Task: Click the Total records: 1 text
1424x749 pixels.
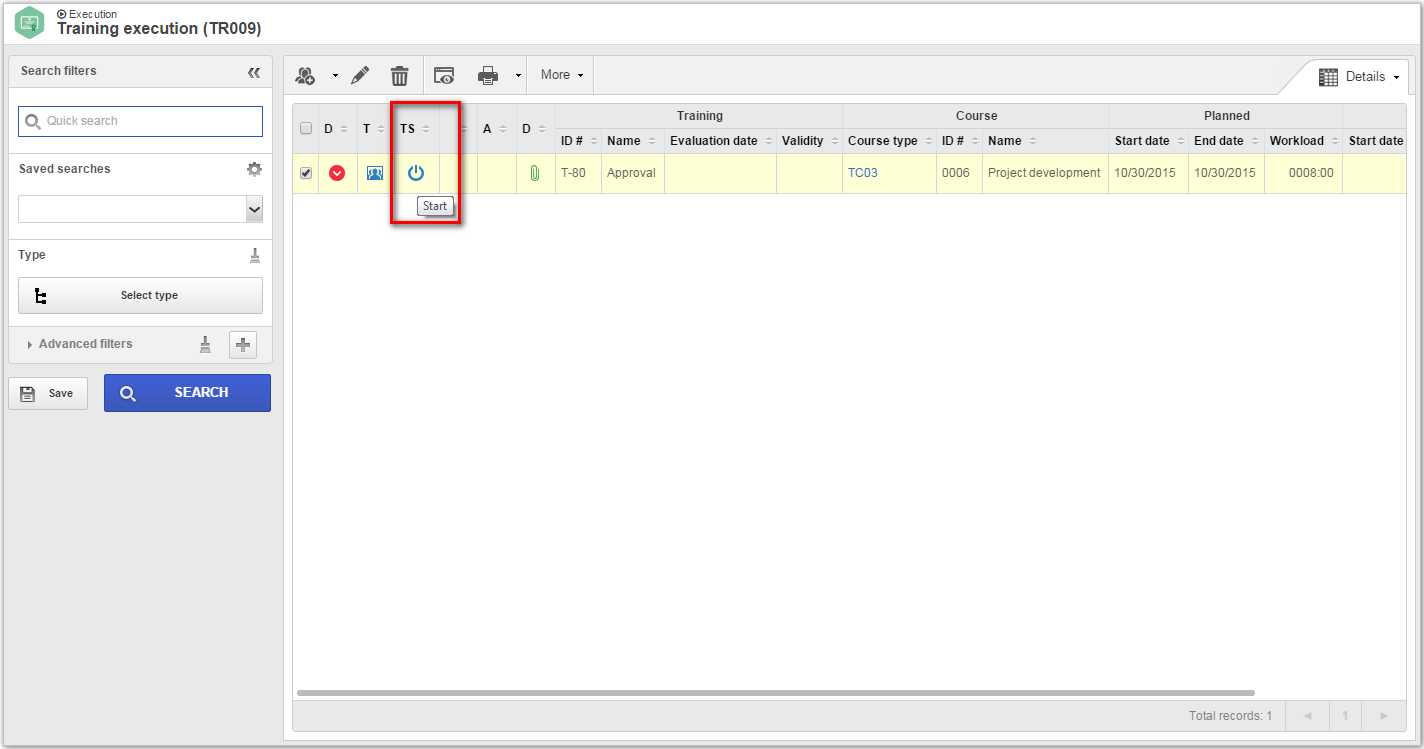Action: pyautogui.click(x=1230, y=716)
